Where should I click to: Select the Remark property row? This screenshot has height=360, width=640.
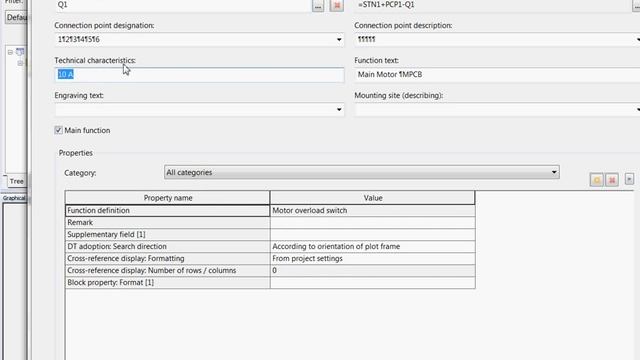point(167,222)
